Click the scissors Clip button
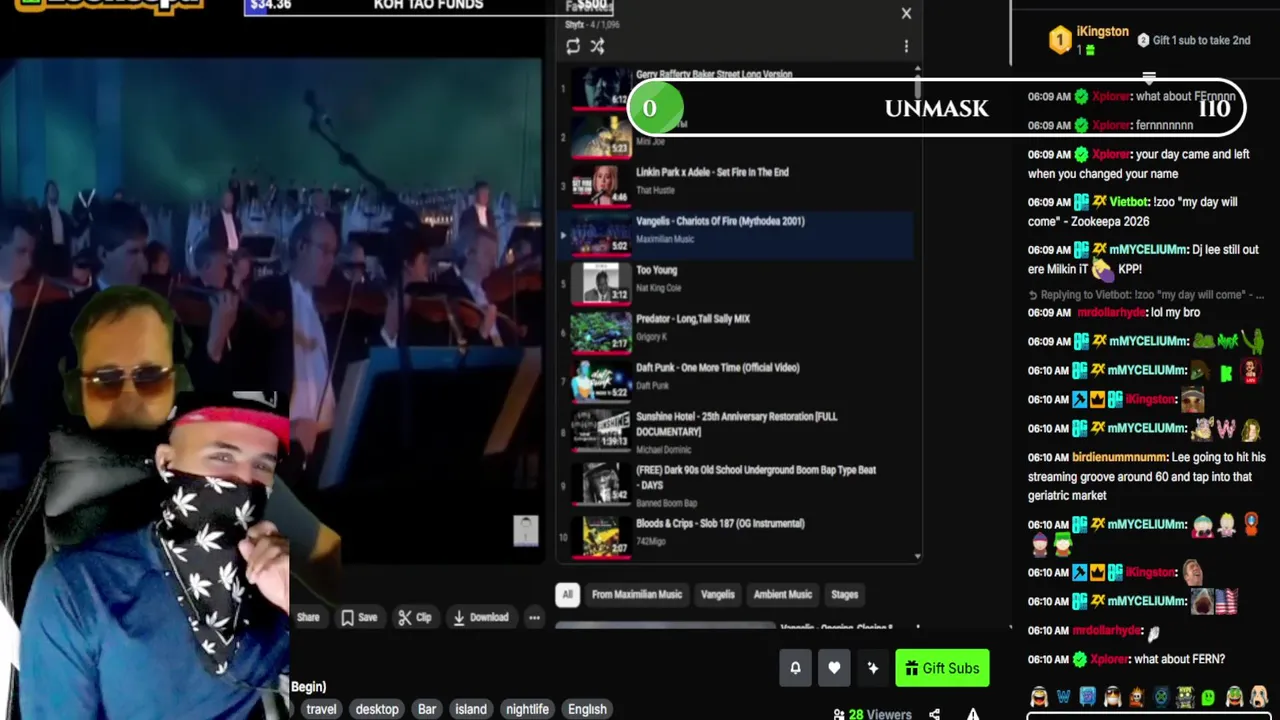 pyautogui.click(x=414, y=617)
